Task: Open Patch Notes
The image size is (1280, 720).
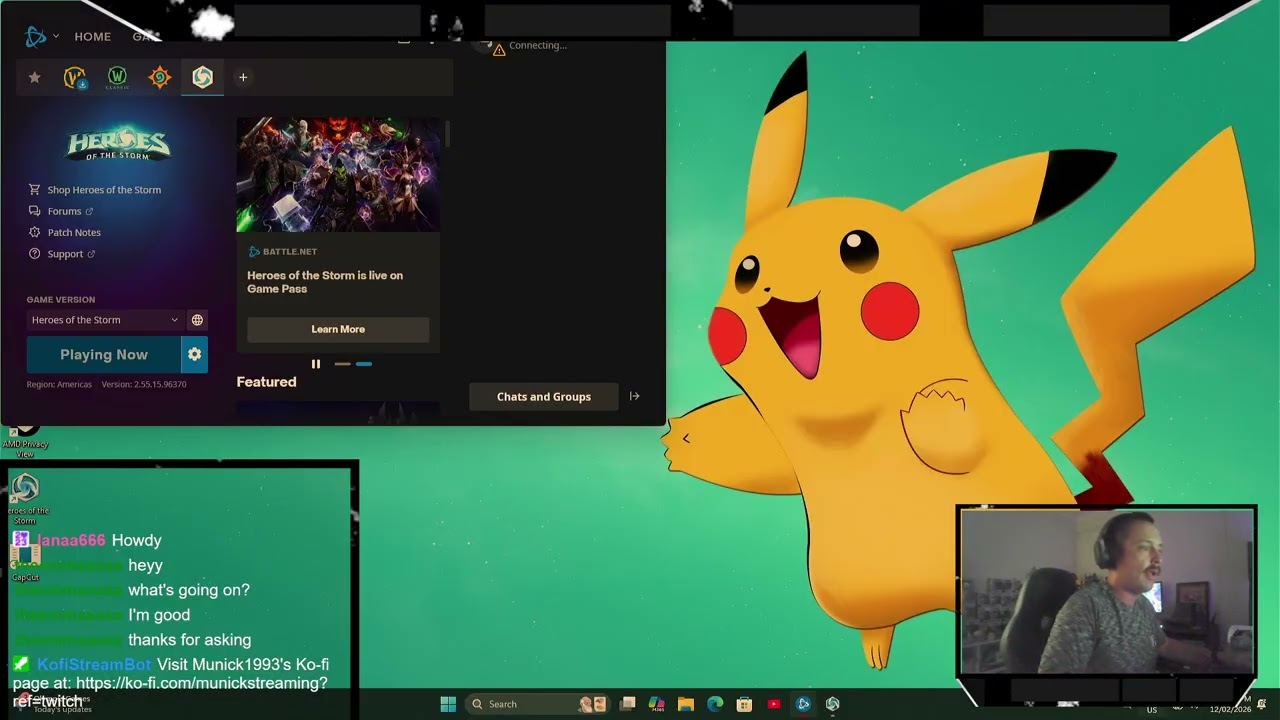Action: (x=74, y=232)
